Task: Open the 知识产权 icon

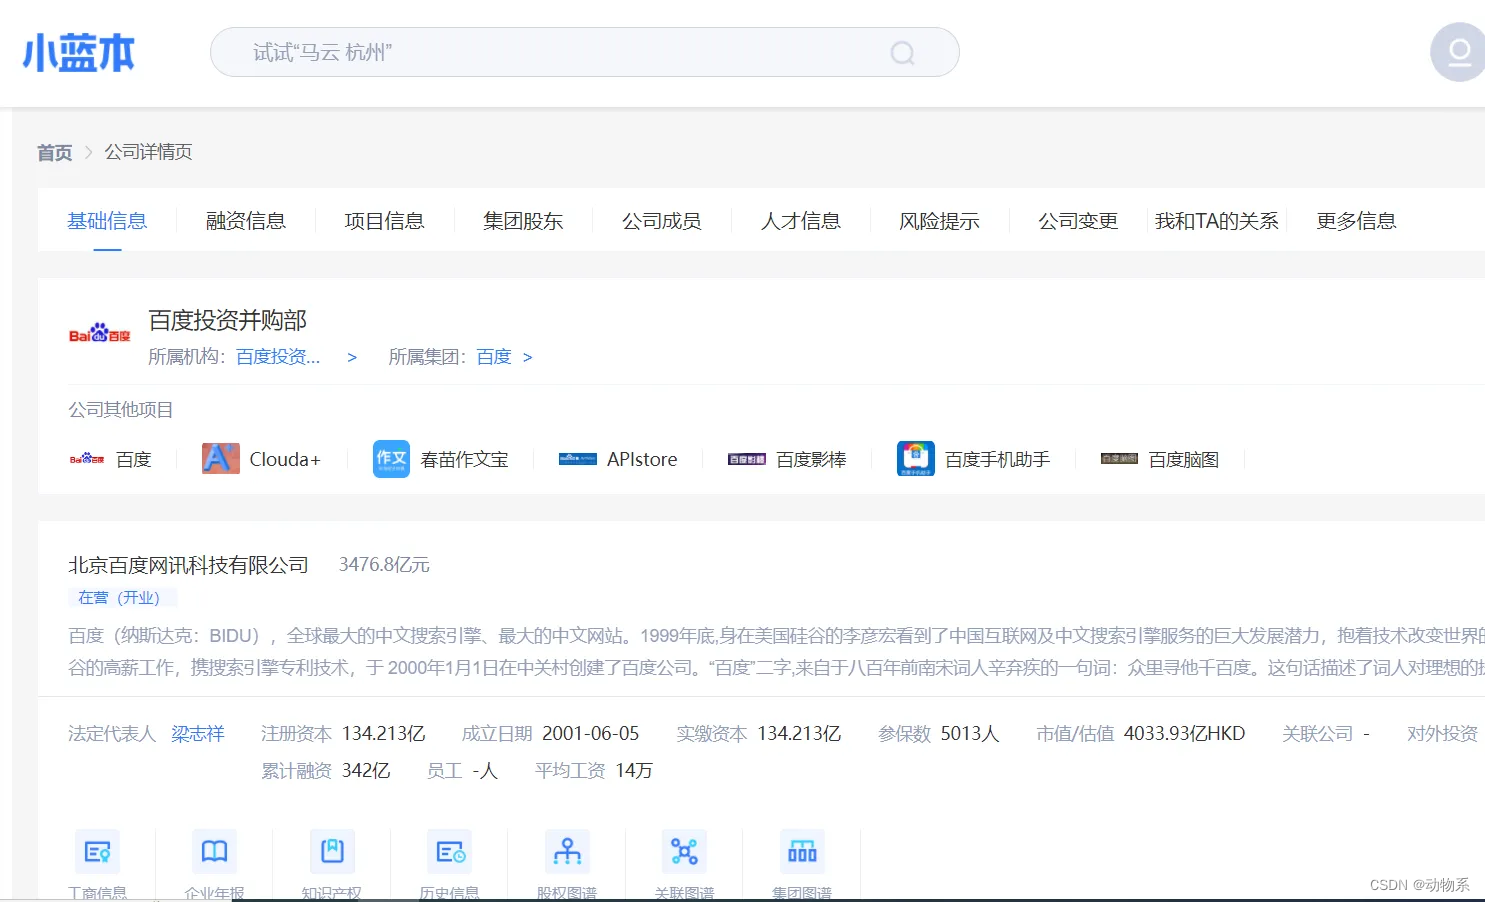Action: point(332,852)
